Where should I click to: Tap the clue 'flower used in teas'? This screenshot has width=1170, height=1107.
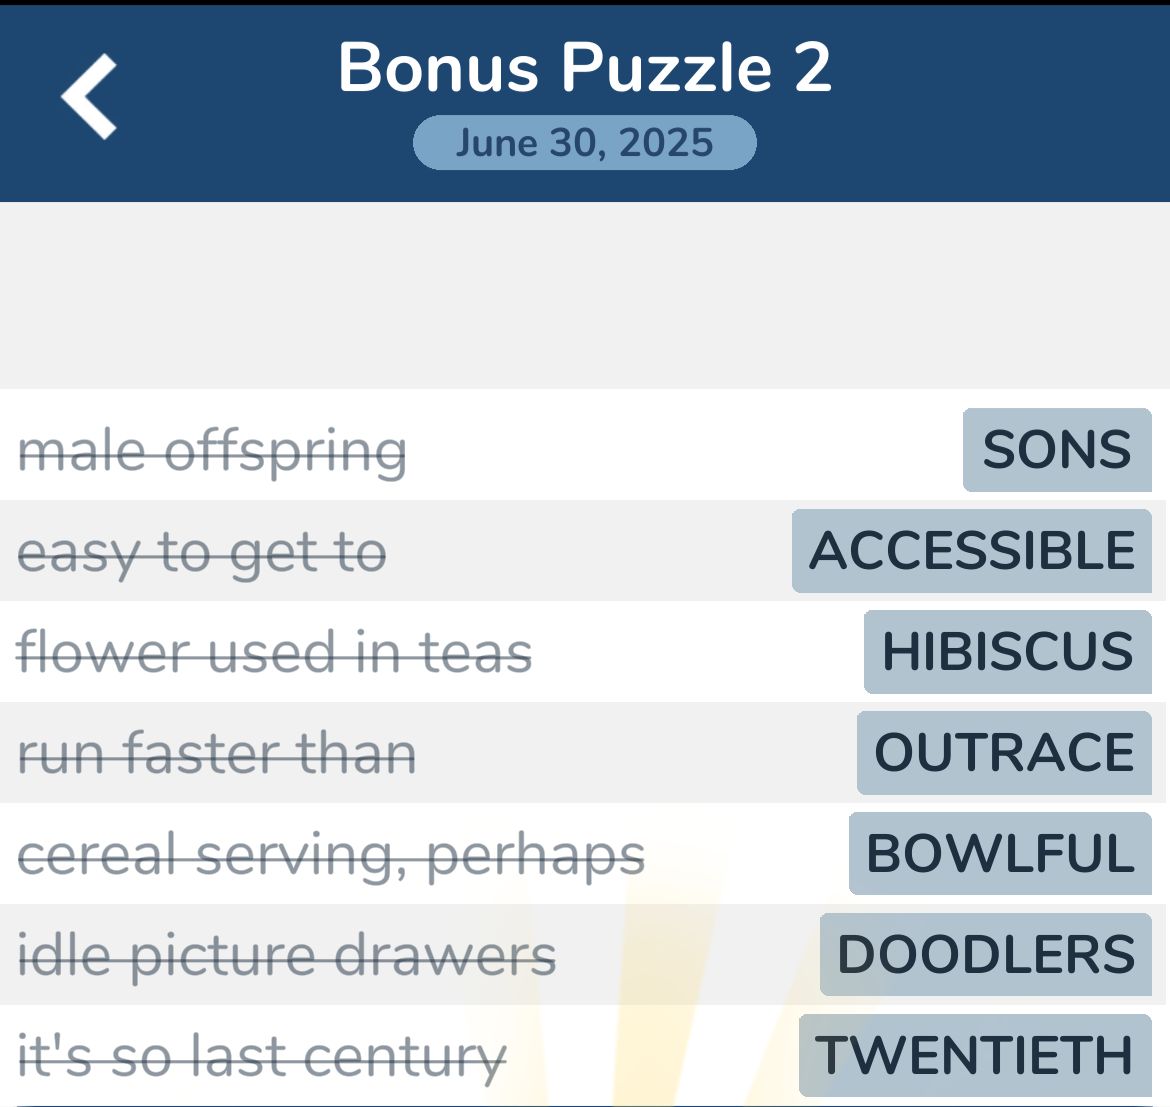tap(275, 653)
